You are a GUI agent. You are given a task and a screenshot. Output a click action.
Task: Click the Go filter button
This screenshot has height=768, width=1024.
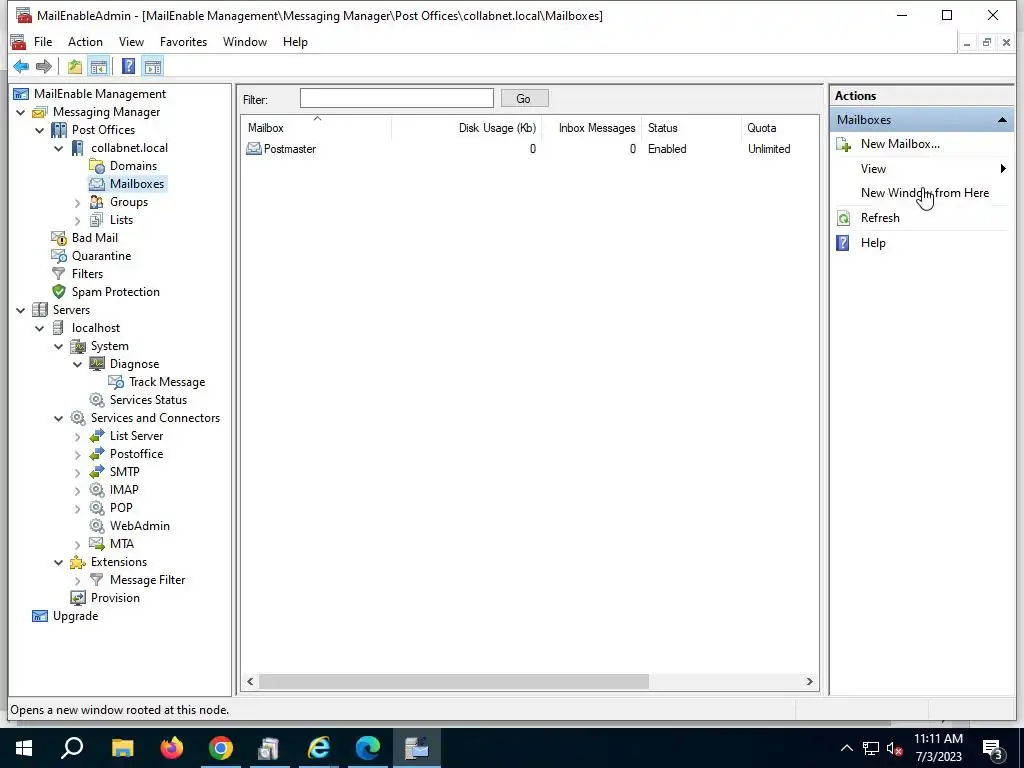[x=524, y=99]
